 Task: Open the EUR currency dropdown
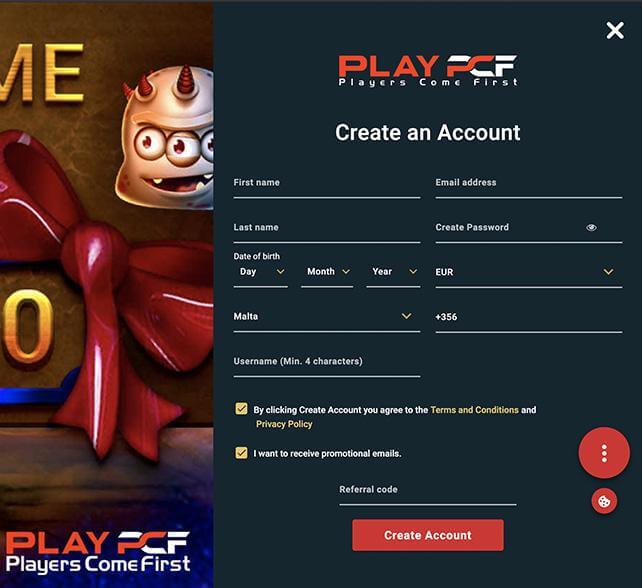point(529,272)
